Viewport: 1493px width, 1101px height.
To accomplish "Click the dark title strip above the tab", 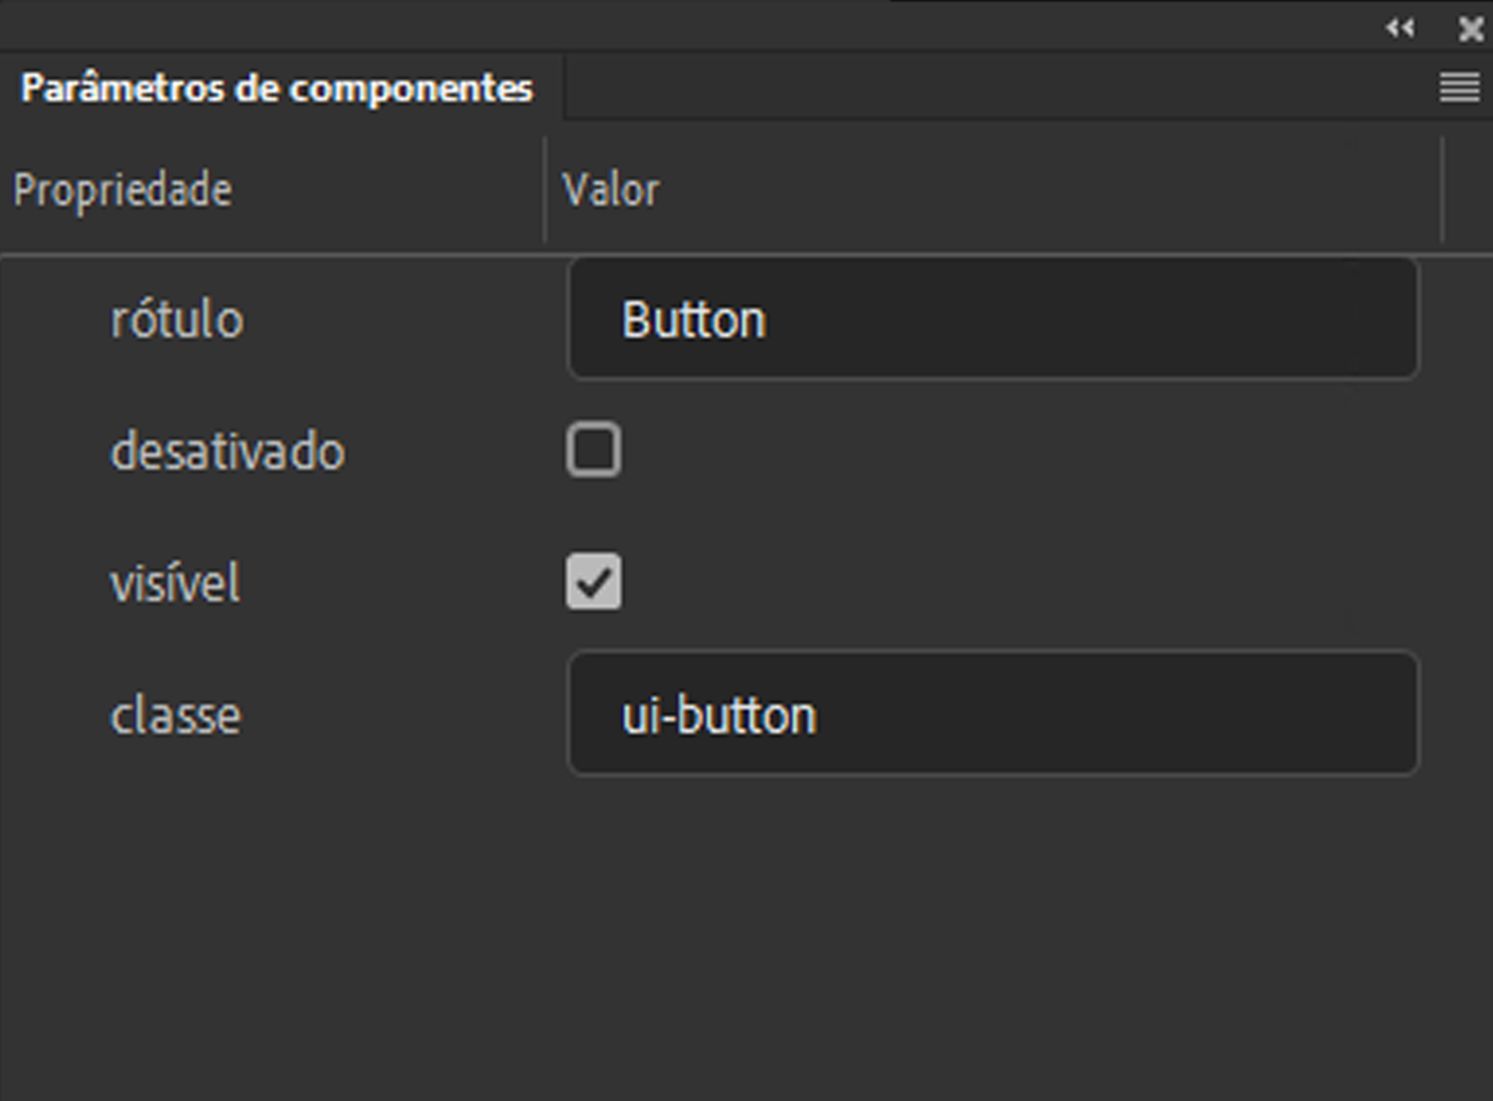I will tap(600, 26).
